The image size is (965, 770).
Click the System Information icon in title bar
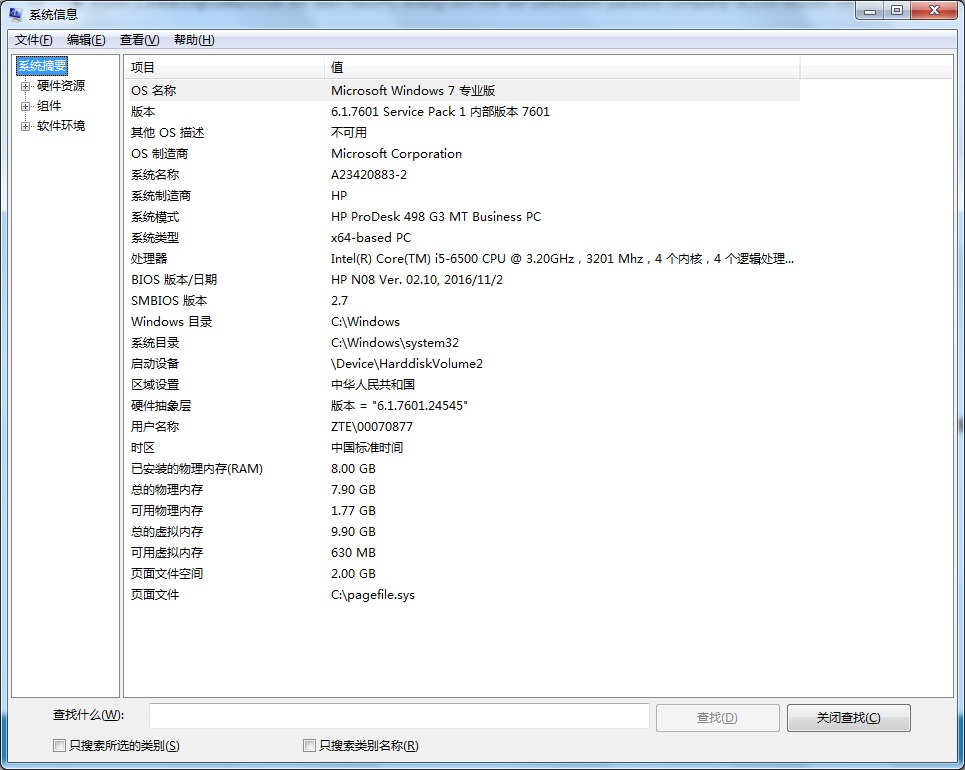[x=14, y=11]
